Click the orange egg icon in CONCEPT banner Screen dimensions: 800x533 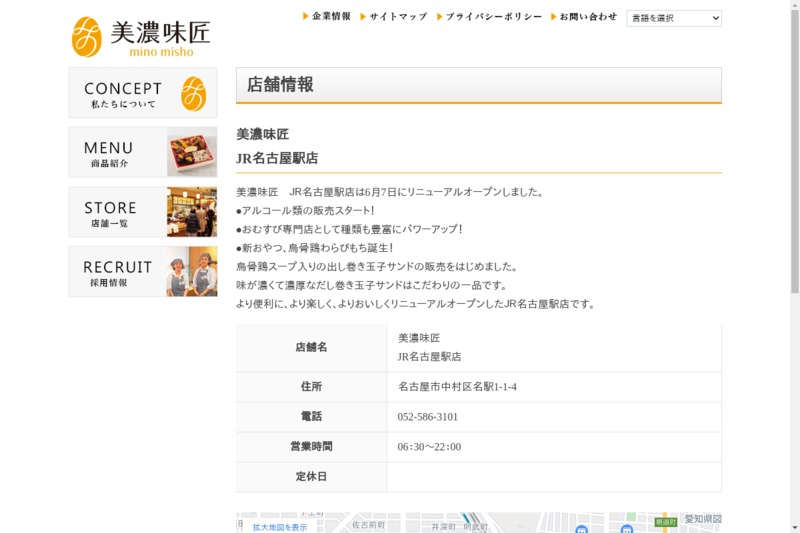pyautogui.click(x=193, y=94)
